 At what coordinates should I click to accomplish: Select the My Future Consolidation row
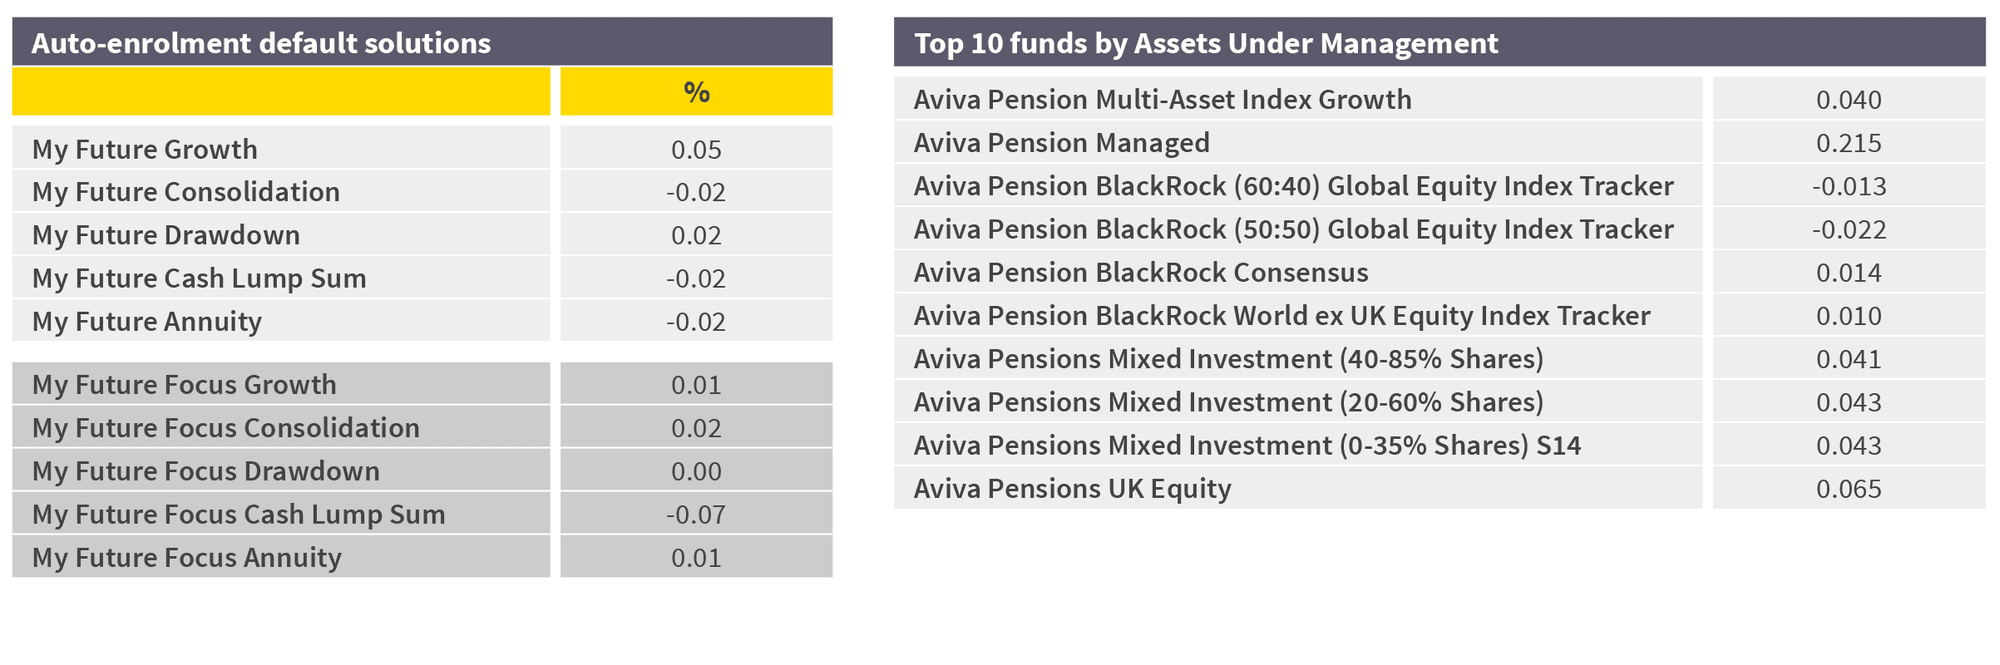click(x=422, y=191)
